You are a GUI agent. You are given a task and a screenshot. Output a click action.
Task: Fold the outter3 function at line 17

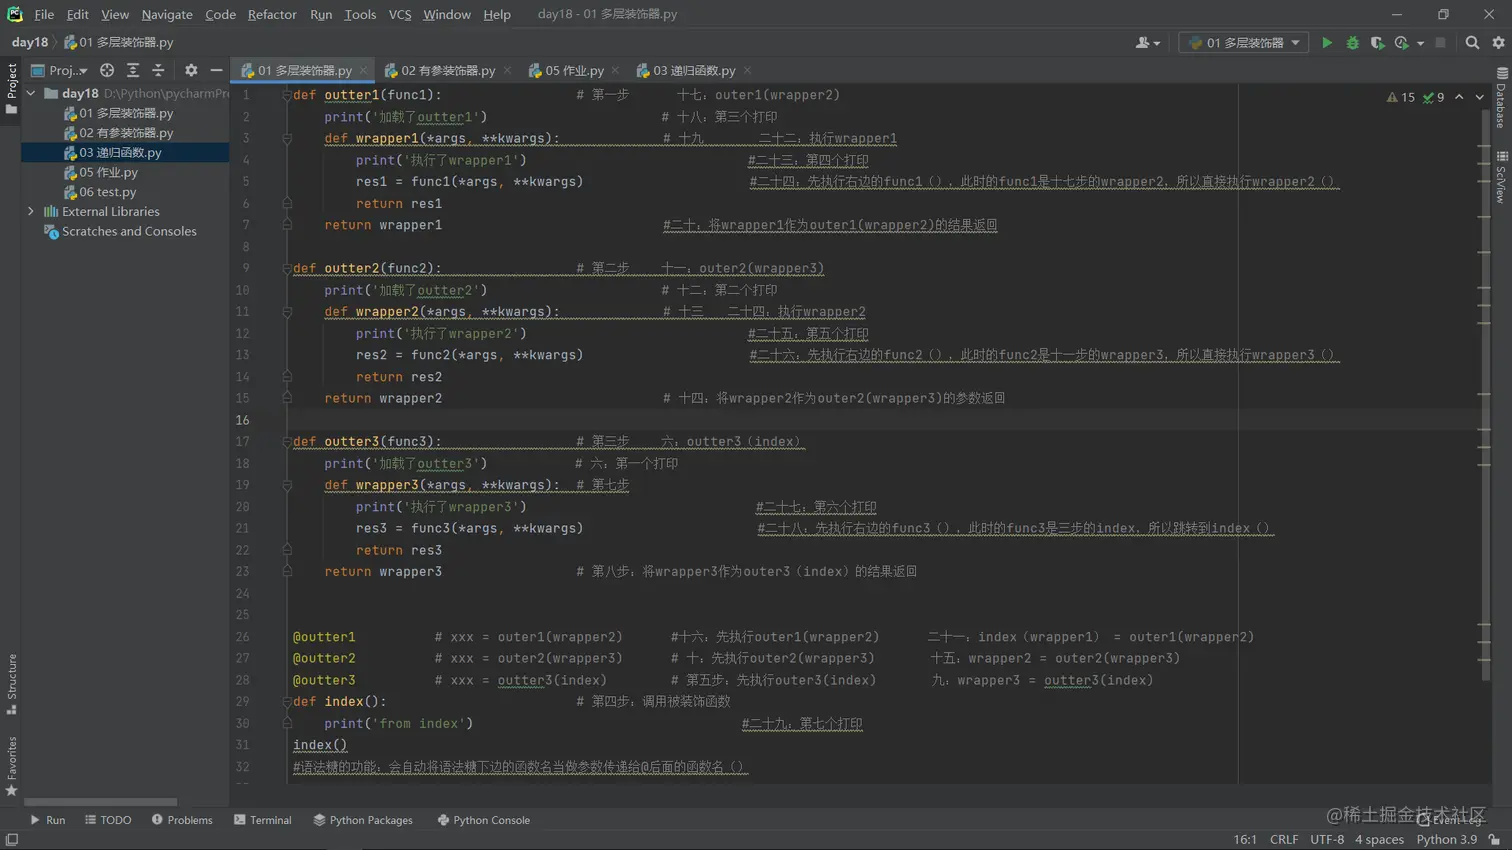coord(287,442)
